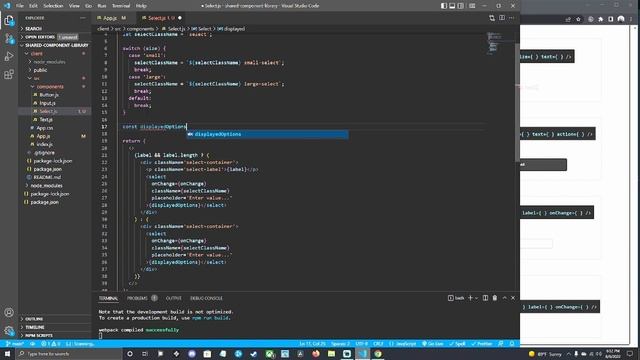Screen dimensions: 640x360
Task: Open the Run and Debug view
Action: (x=9, y=56)
